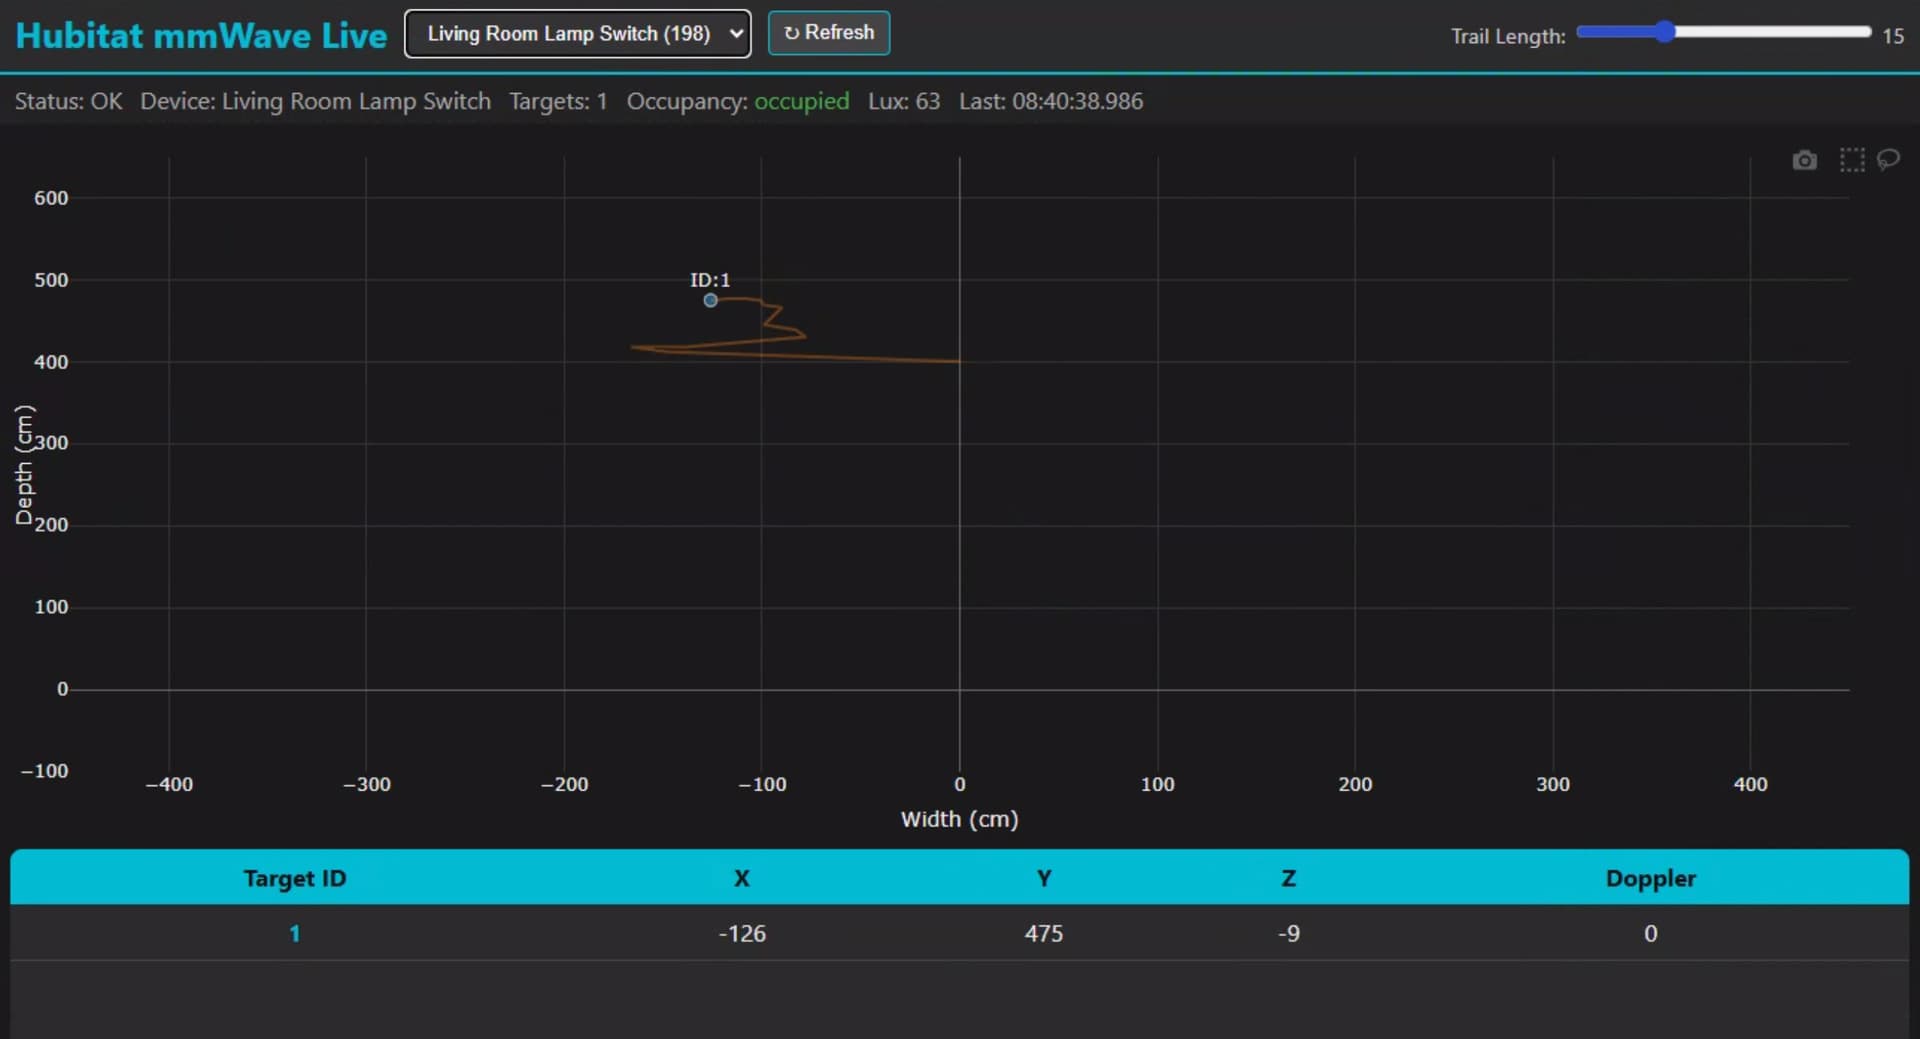Screen dimensions: 1920x1039
Task: Click the X column header
Action: (x=741, y=878)
